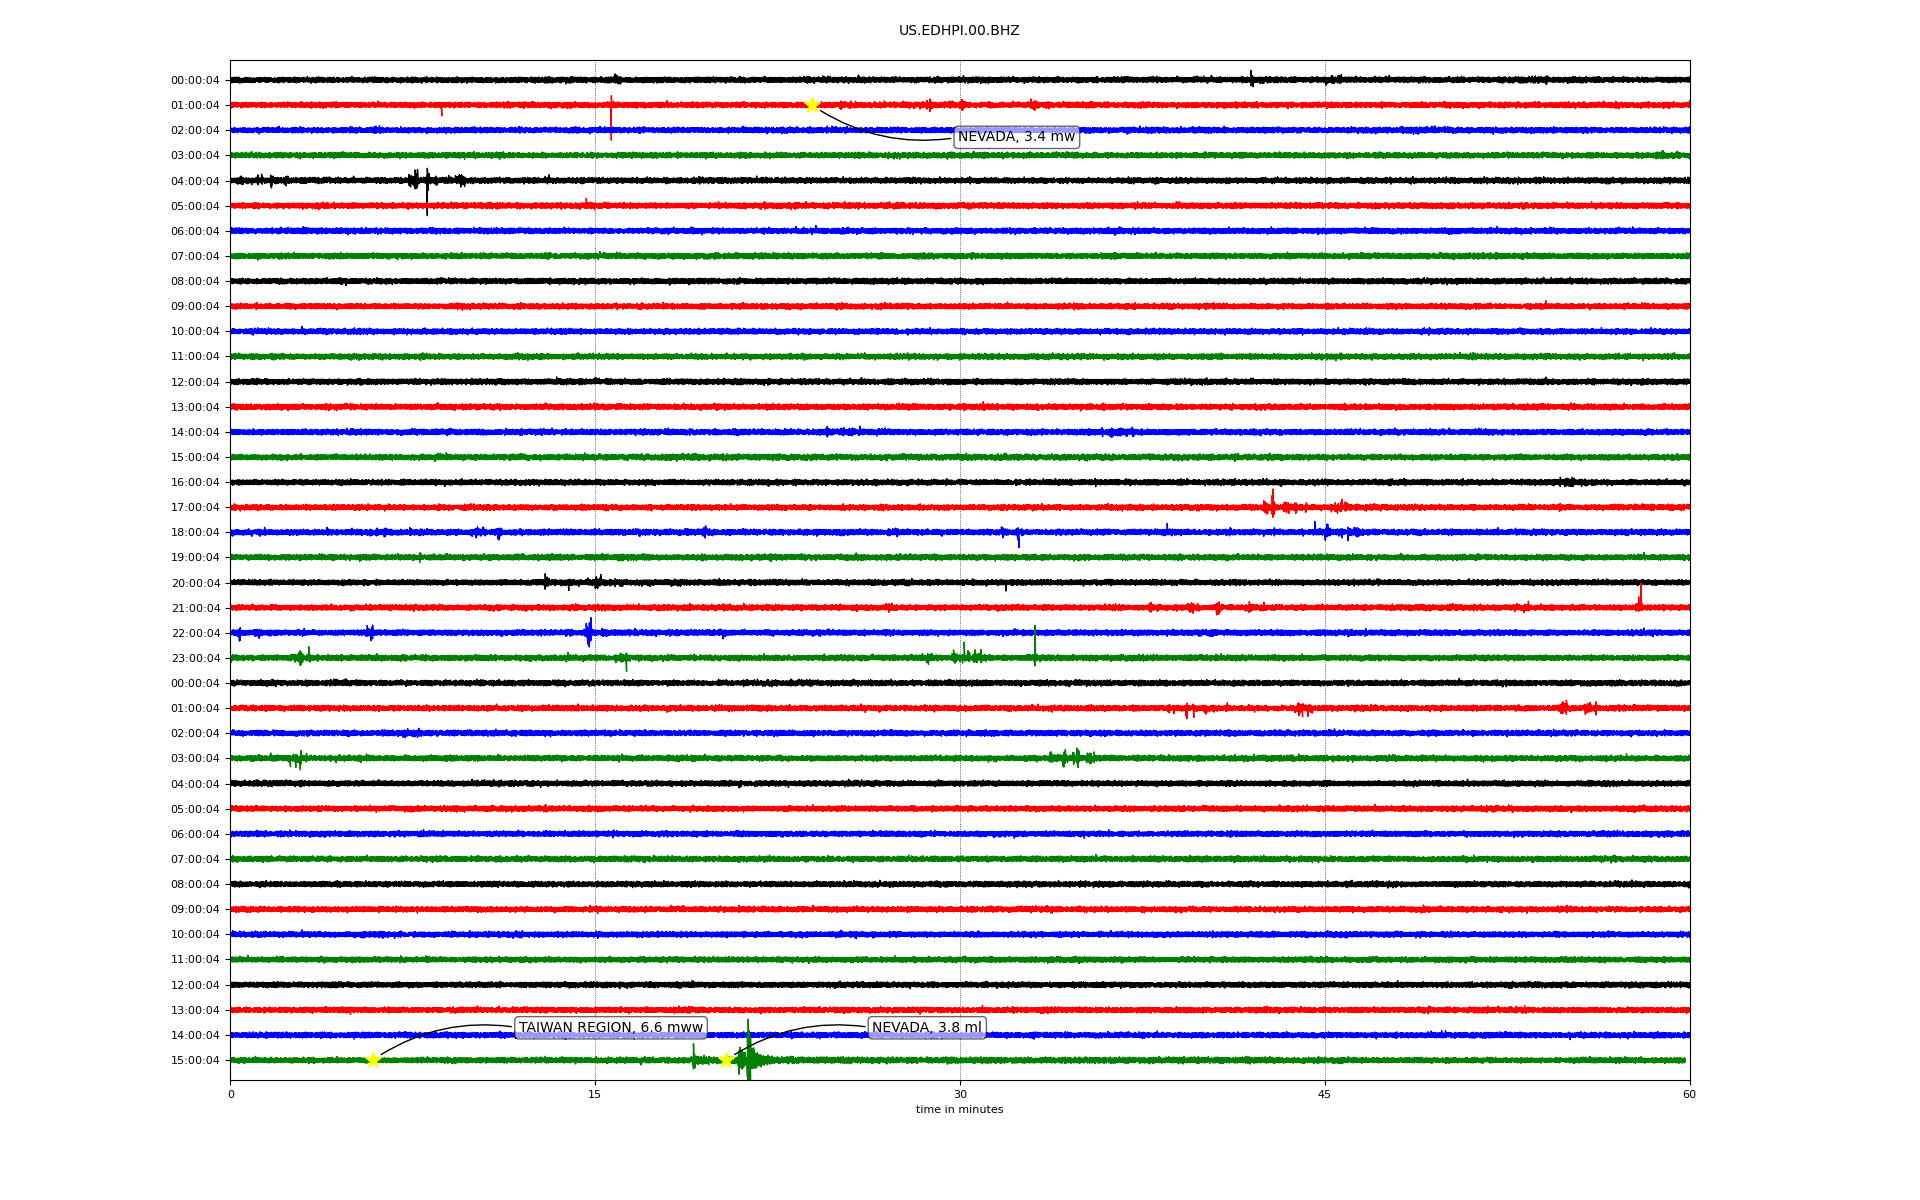Click the 'time in minutes' axis label
Image resolution: width=1920 pixels, height=1200 pixels.
tap(959, 1110)
